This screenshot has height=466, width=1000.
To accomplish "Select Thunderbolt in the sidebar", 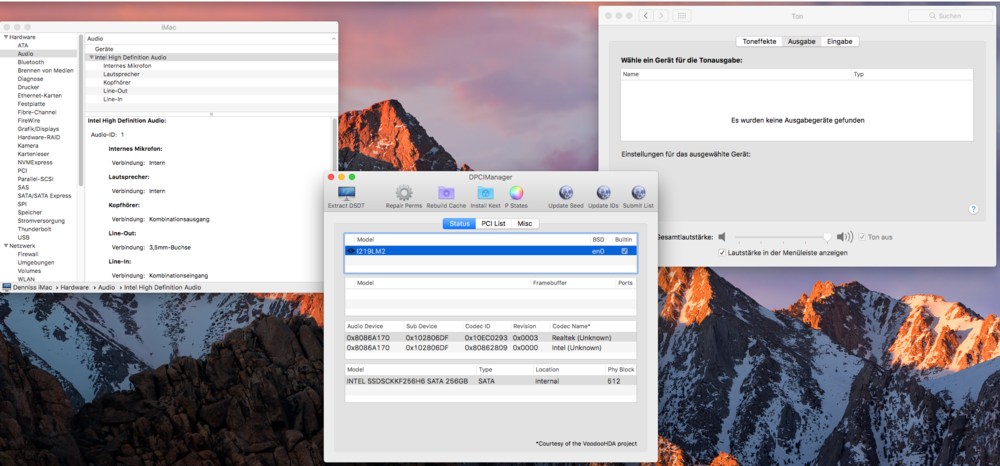I will tap(34, 229).
